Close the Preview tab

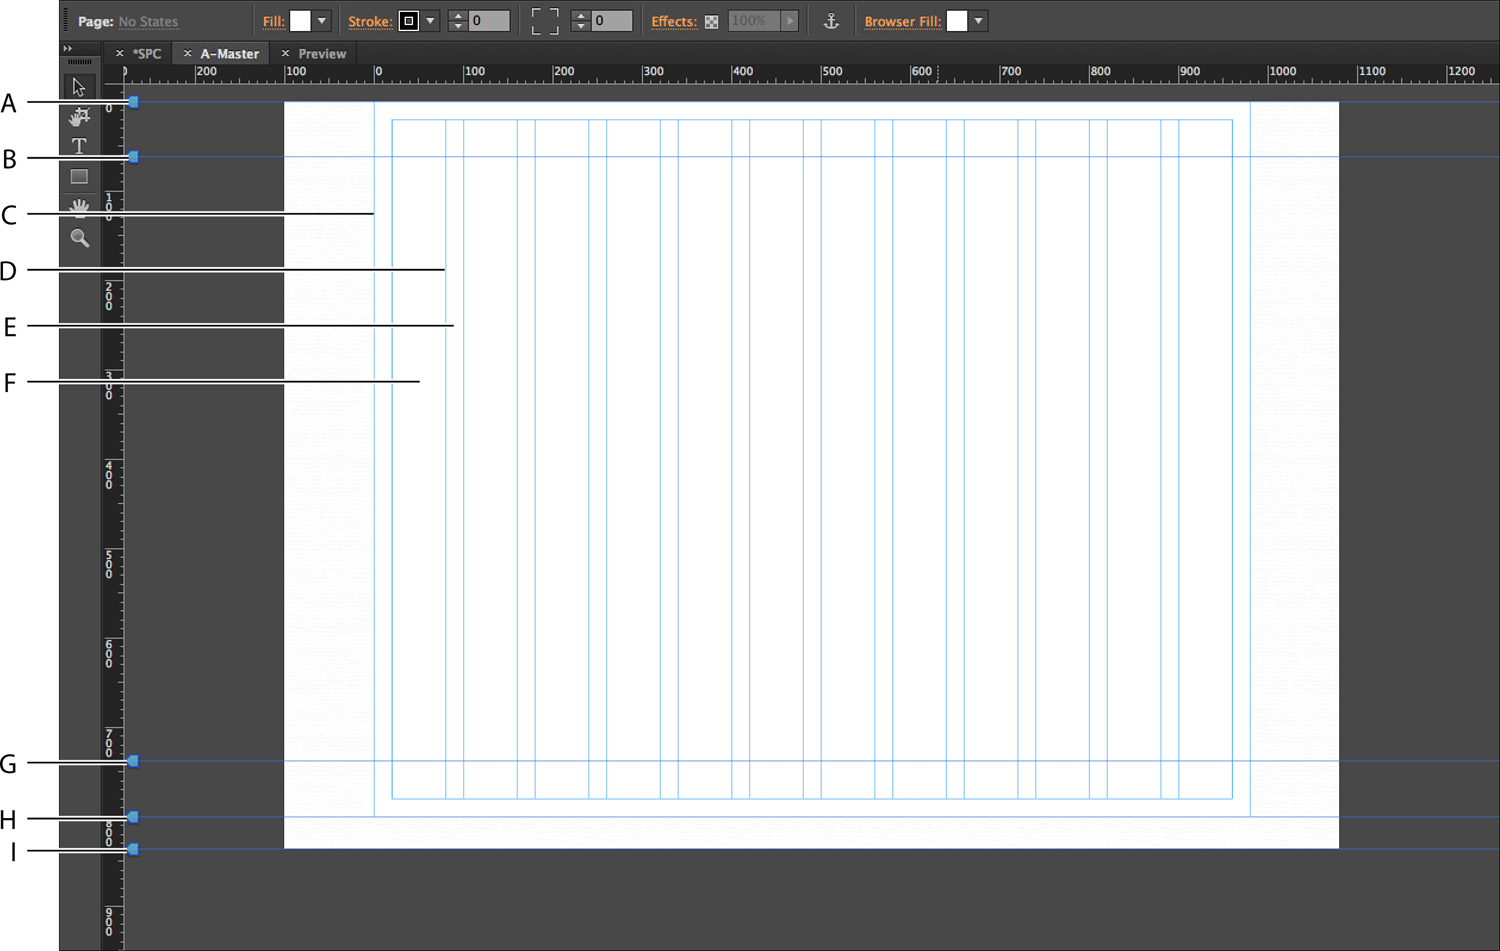285,54
